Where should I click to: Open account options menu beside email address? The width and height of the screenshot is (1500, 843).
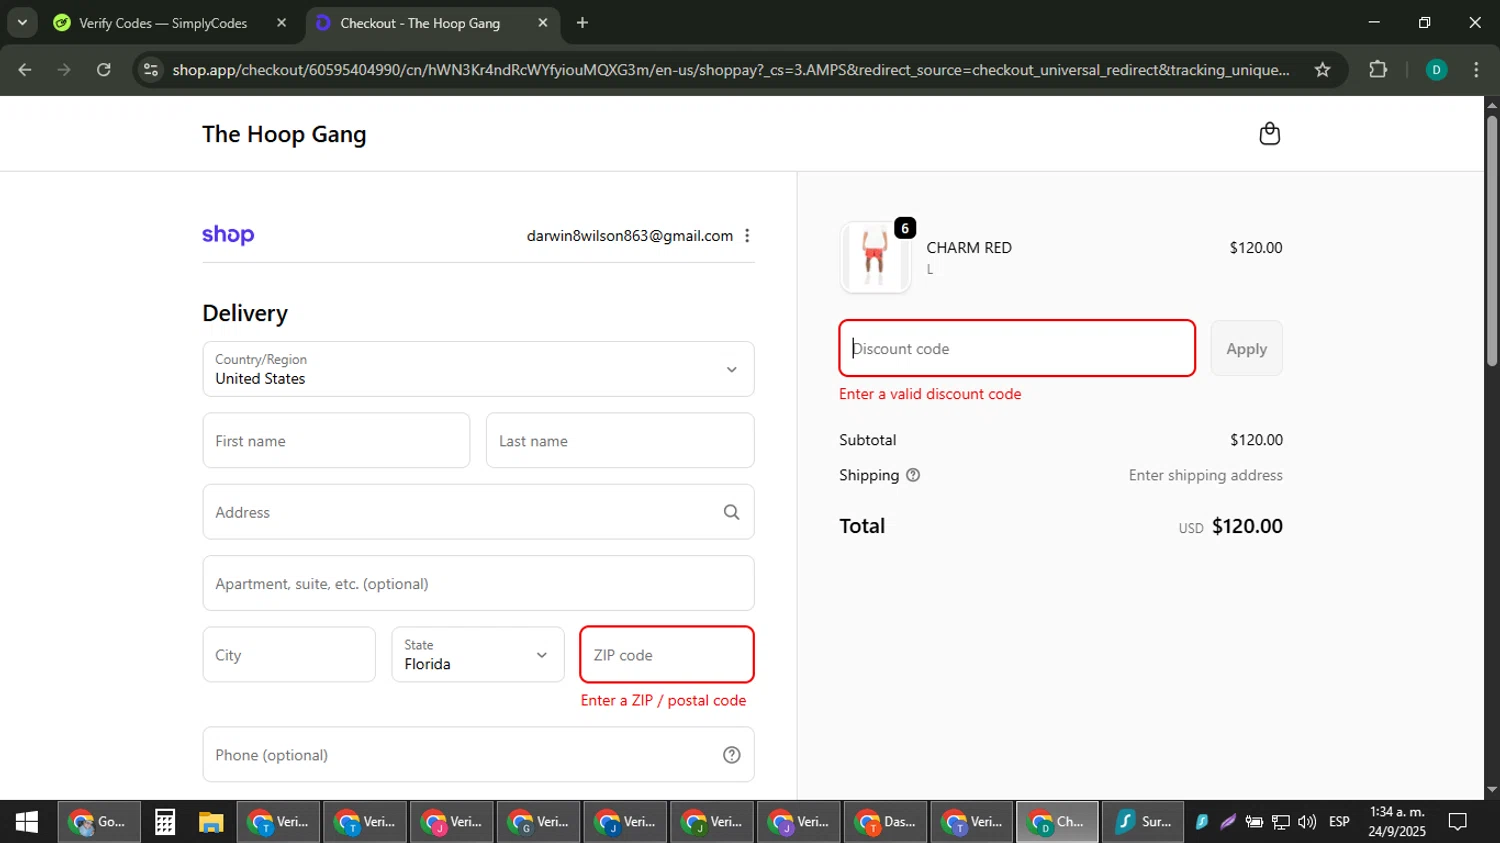747,236
